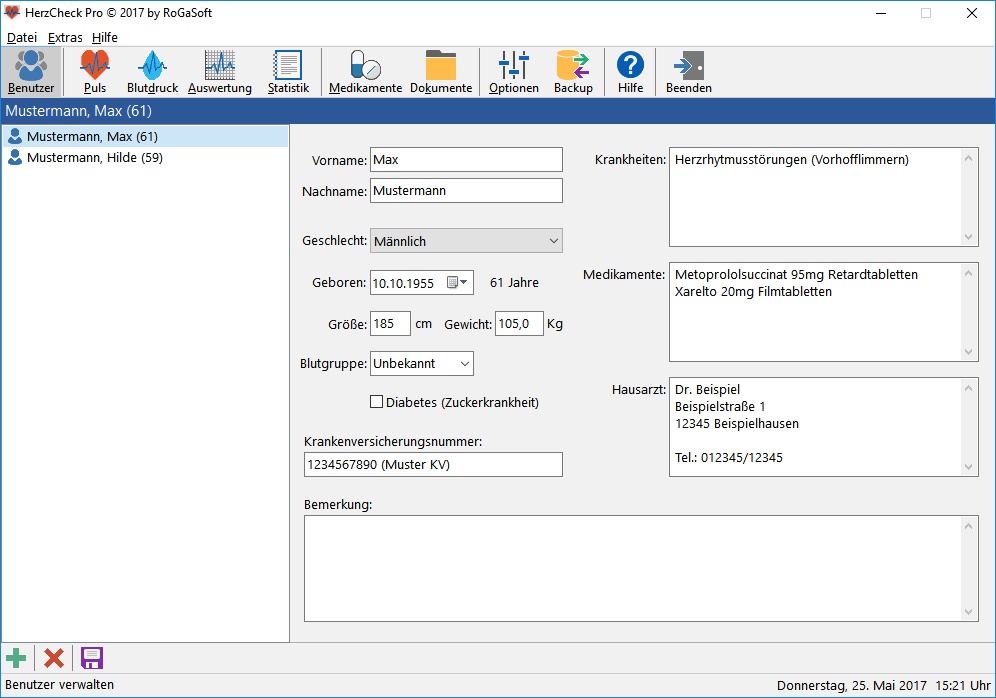Click the Beenden exit button
The width and height of the screenshot is (996, 698).
pos(689,72)
